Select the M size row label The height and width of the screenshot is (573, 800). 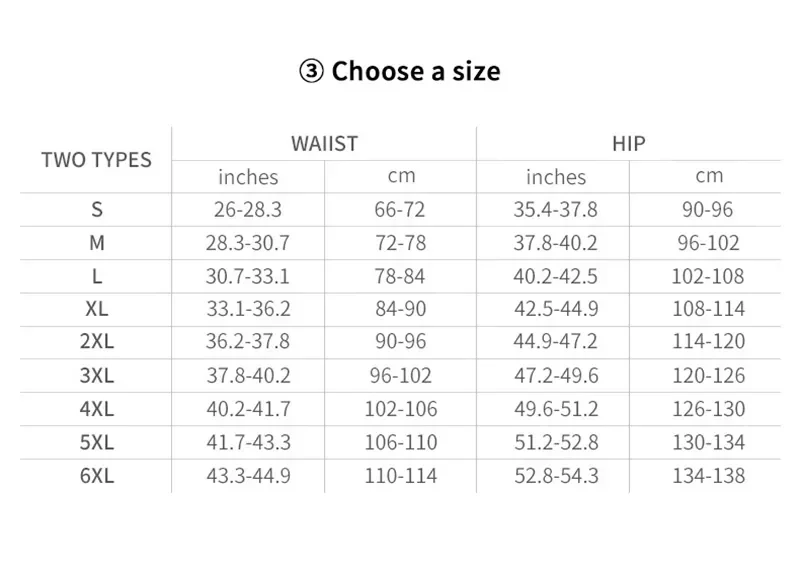[97, 243]
